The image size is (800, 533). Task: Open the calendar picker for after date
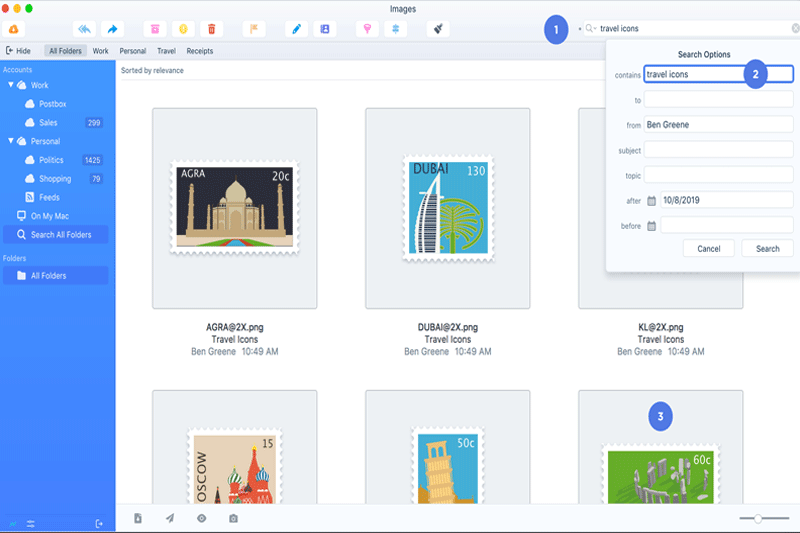651,200
